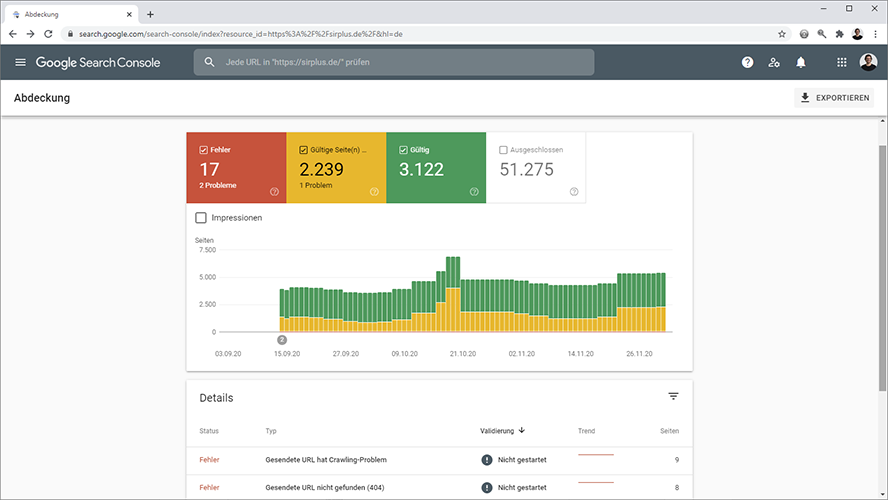Click the 2.239 warnings count
Screen dimensions: 888x500
click(x=321, y=169)
